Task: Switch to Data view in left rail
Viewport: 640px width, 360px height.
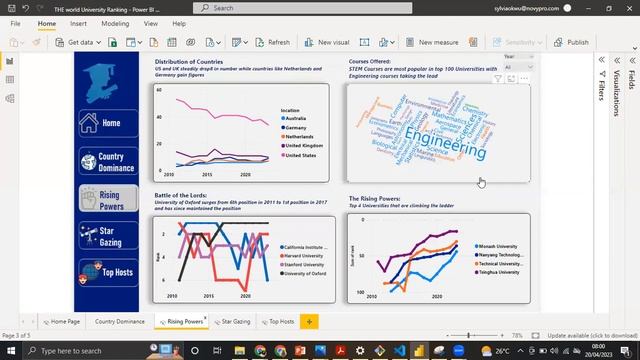Action: tap(10, 80)
